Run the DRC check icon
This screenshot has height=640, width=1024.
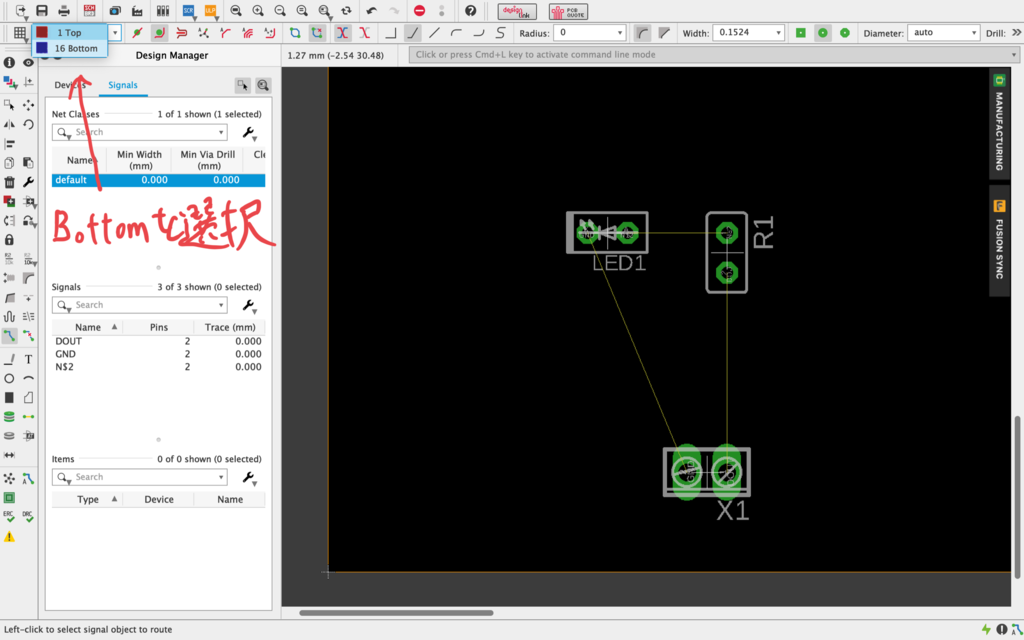28,517
